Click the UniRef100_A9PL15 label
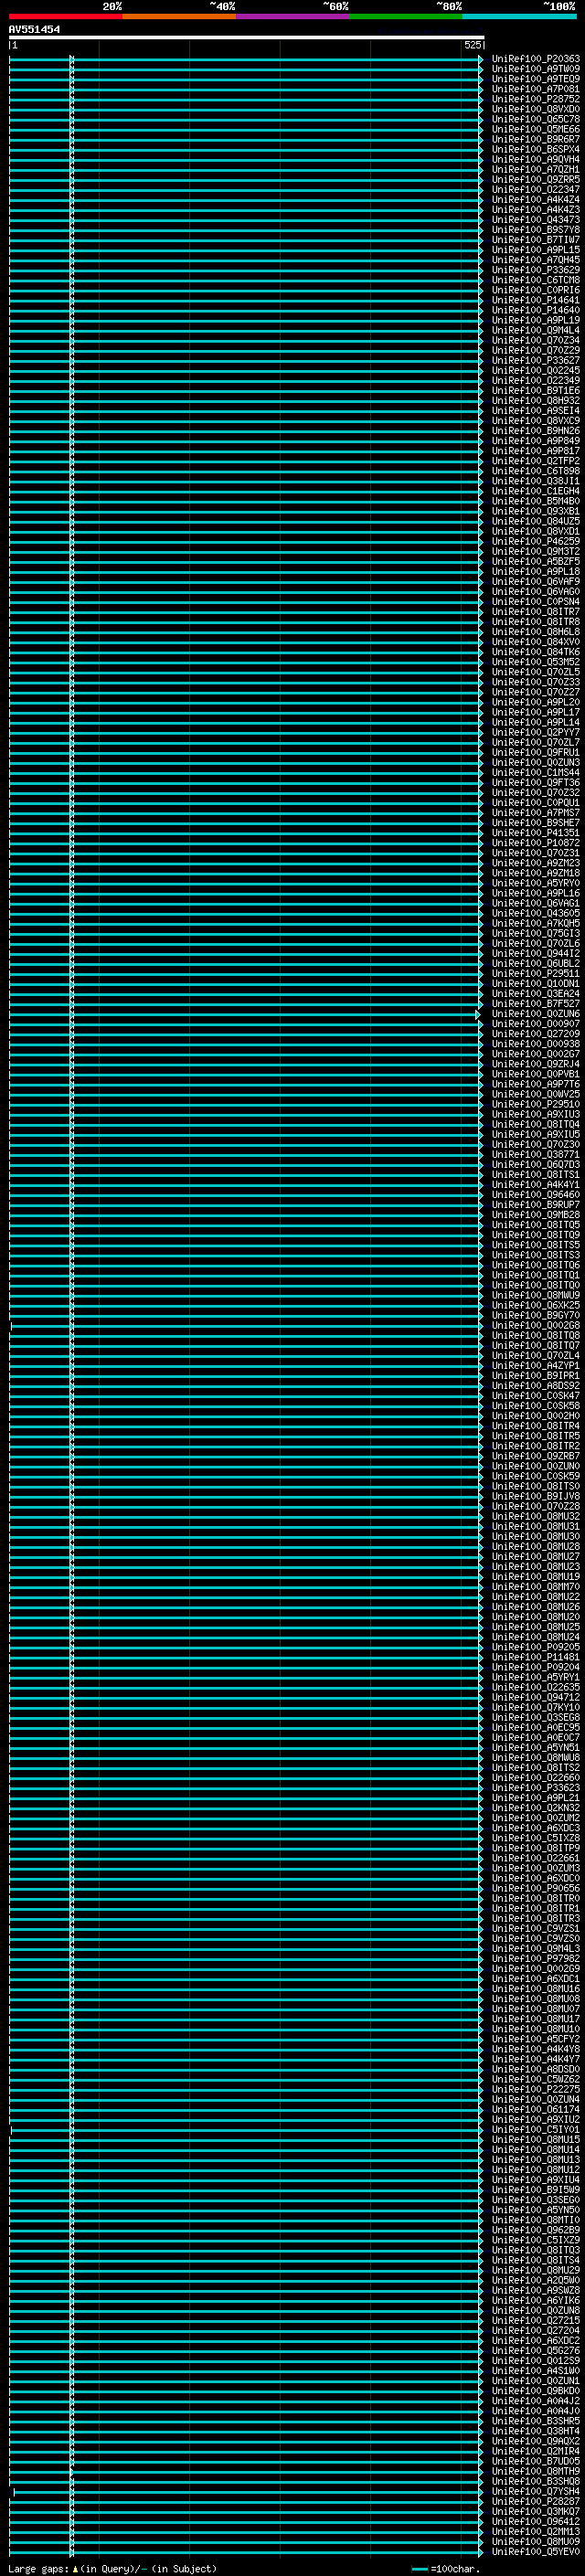 click(535, 250)
